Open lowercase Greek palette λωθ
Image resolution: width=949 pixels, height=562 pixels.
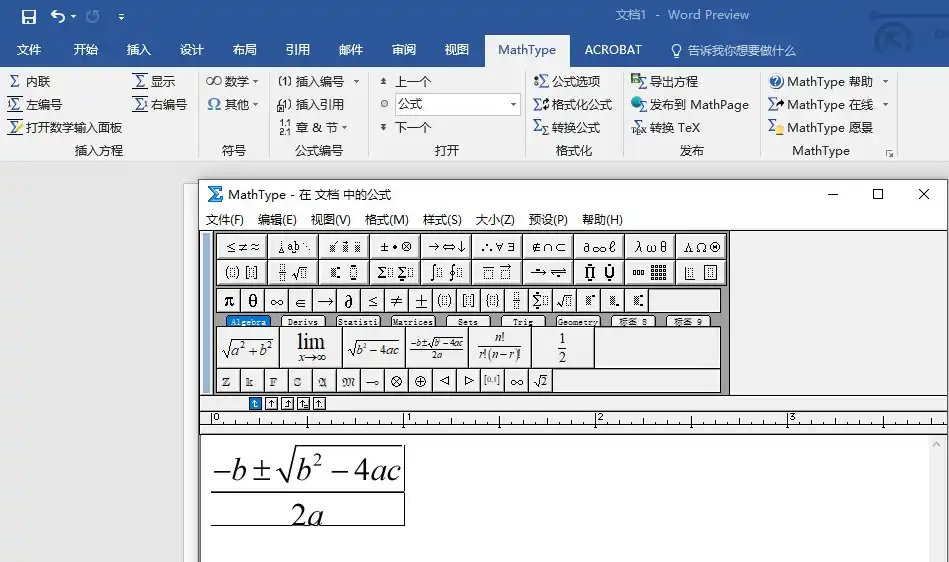(650, 246)
